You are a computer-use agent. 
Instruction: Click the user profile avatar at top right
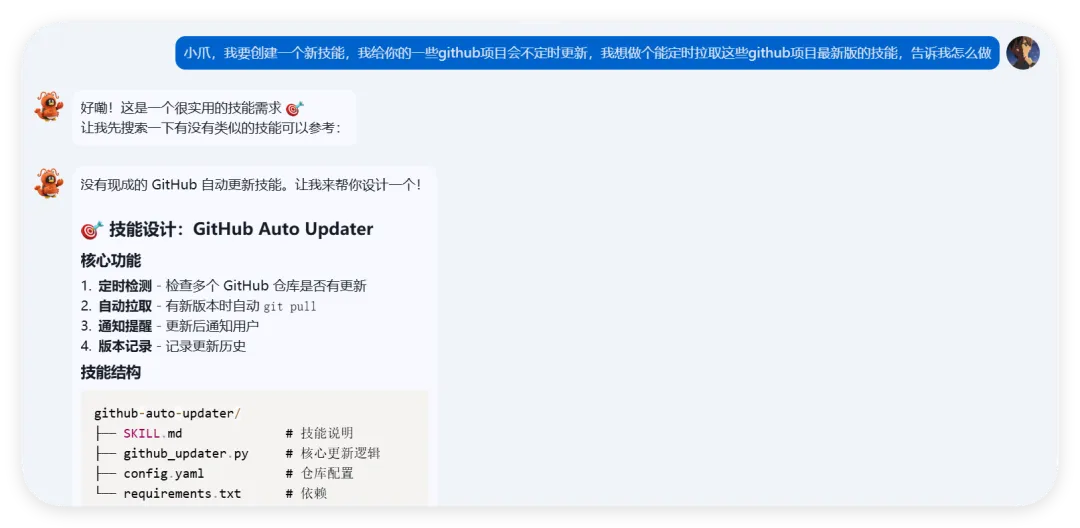(x=1022, y=53)
